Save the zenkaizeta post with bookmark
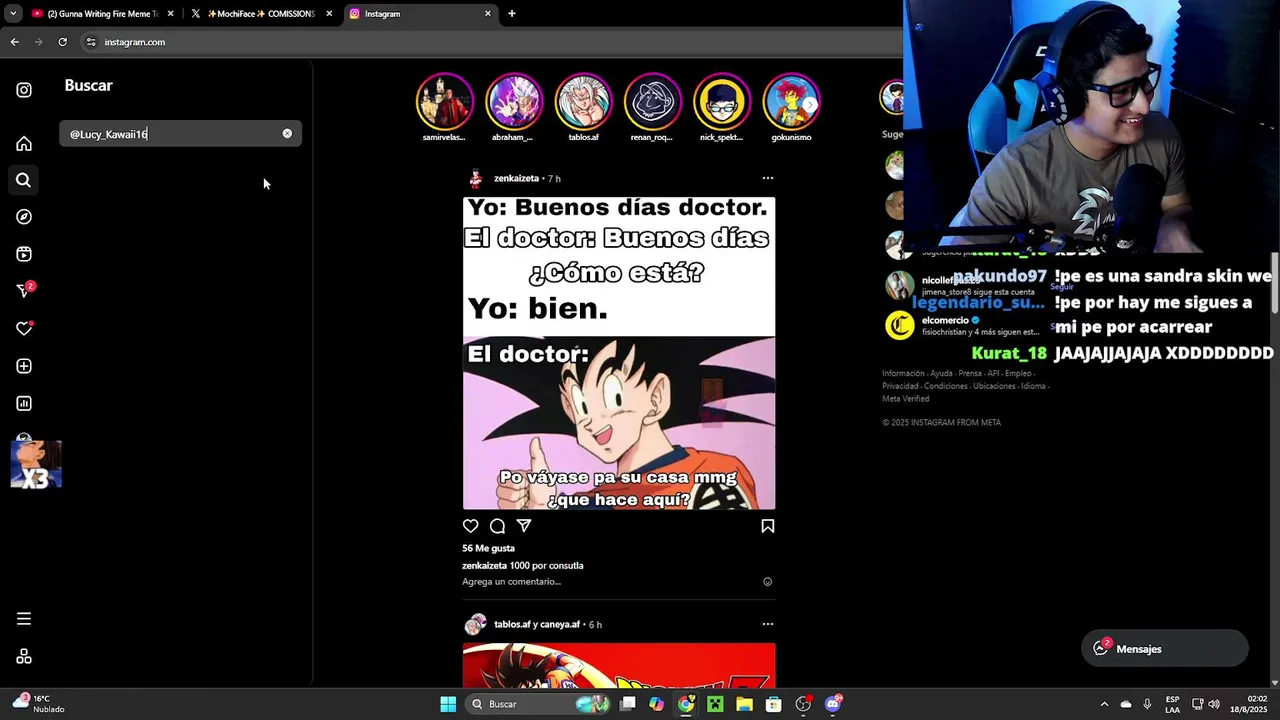This screenshot has width=1280, height=720. (x=768, y=526)
